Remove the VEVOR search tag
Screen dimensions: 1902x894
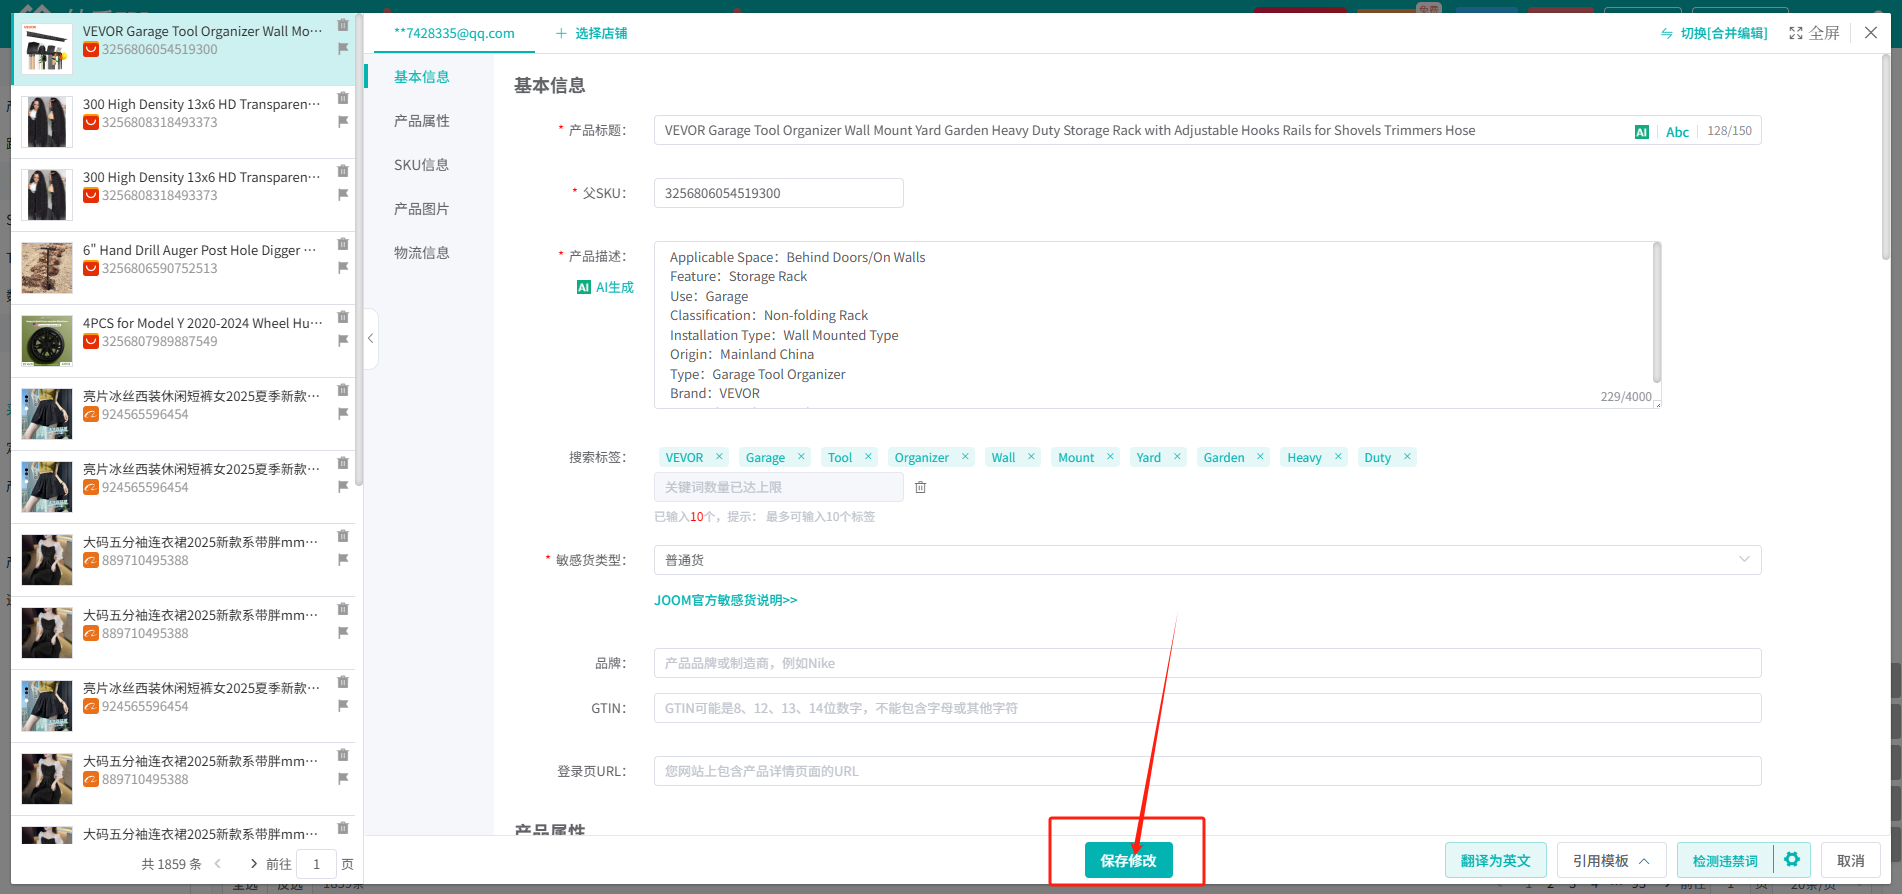point(719,457)
